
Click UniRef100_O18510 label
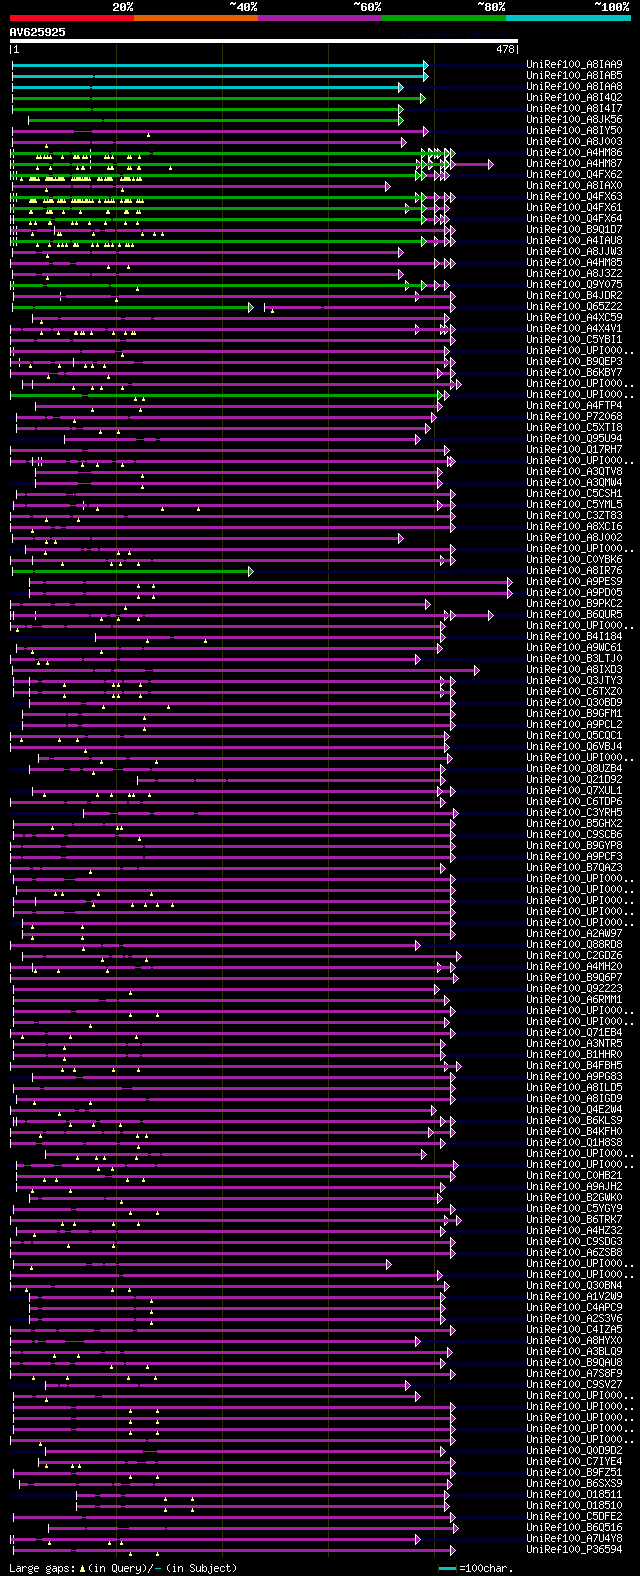pos(574,1505)
